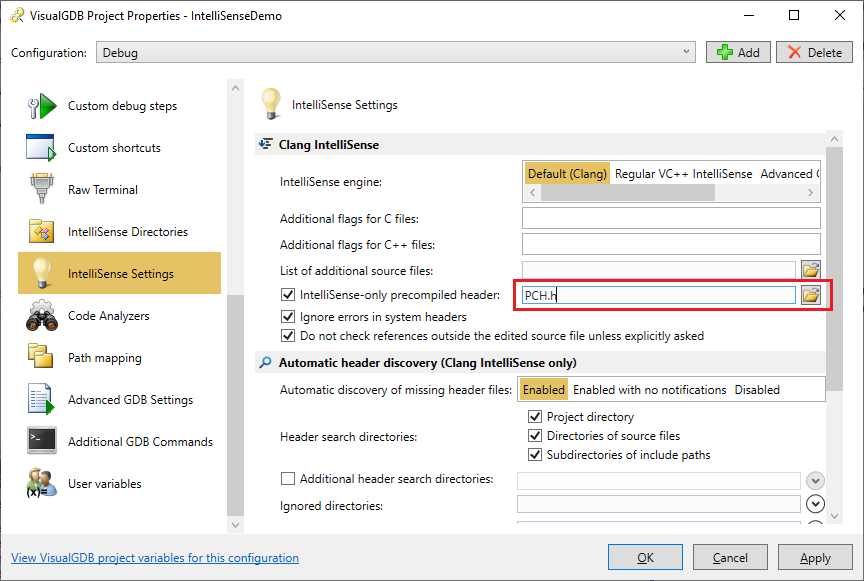The width and height of the screenshot is (864, 581).
Task: Click Additional flags for C files field
Action: point(671,218)
